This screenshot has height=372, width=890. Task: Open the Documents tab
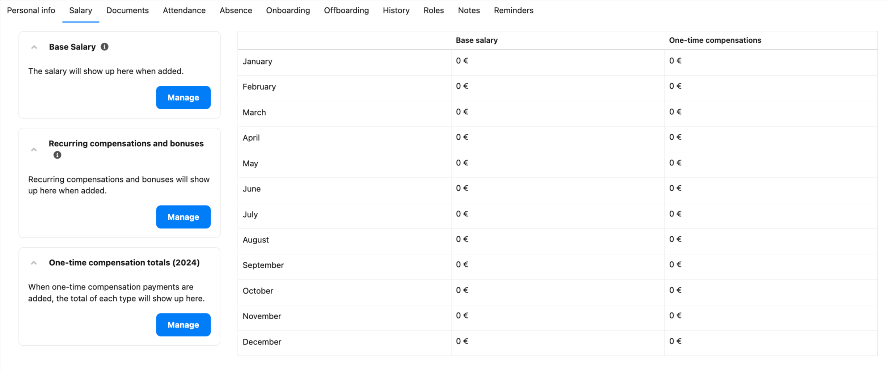[128, 10]
